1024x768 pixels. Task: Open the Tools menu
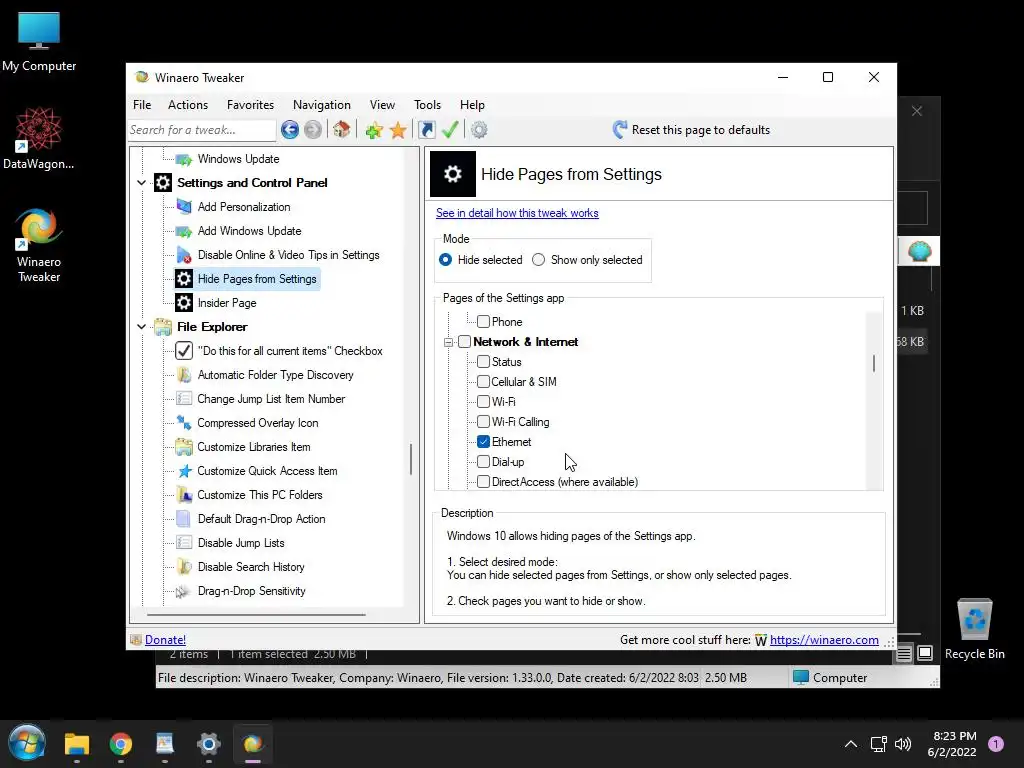427,105
